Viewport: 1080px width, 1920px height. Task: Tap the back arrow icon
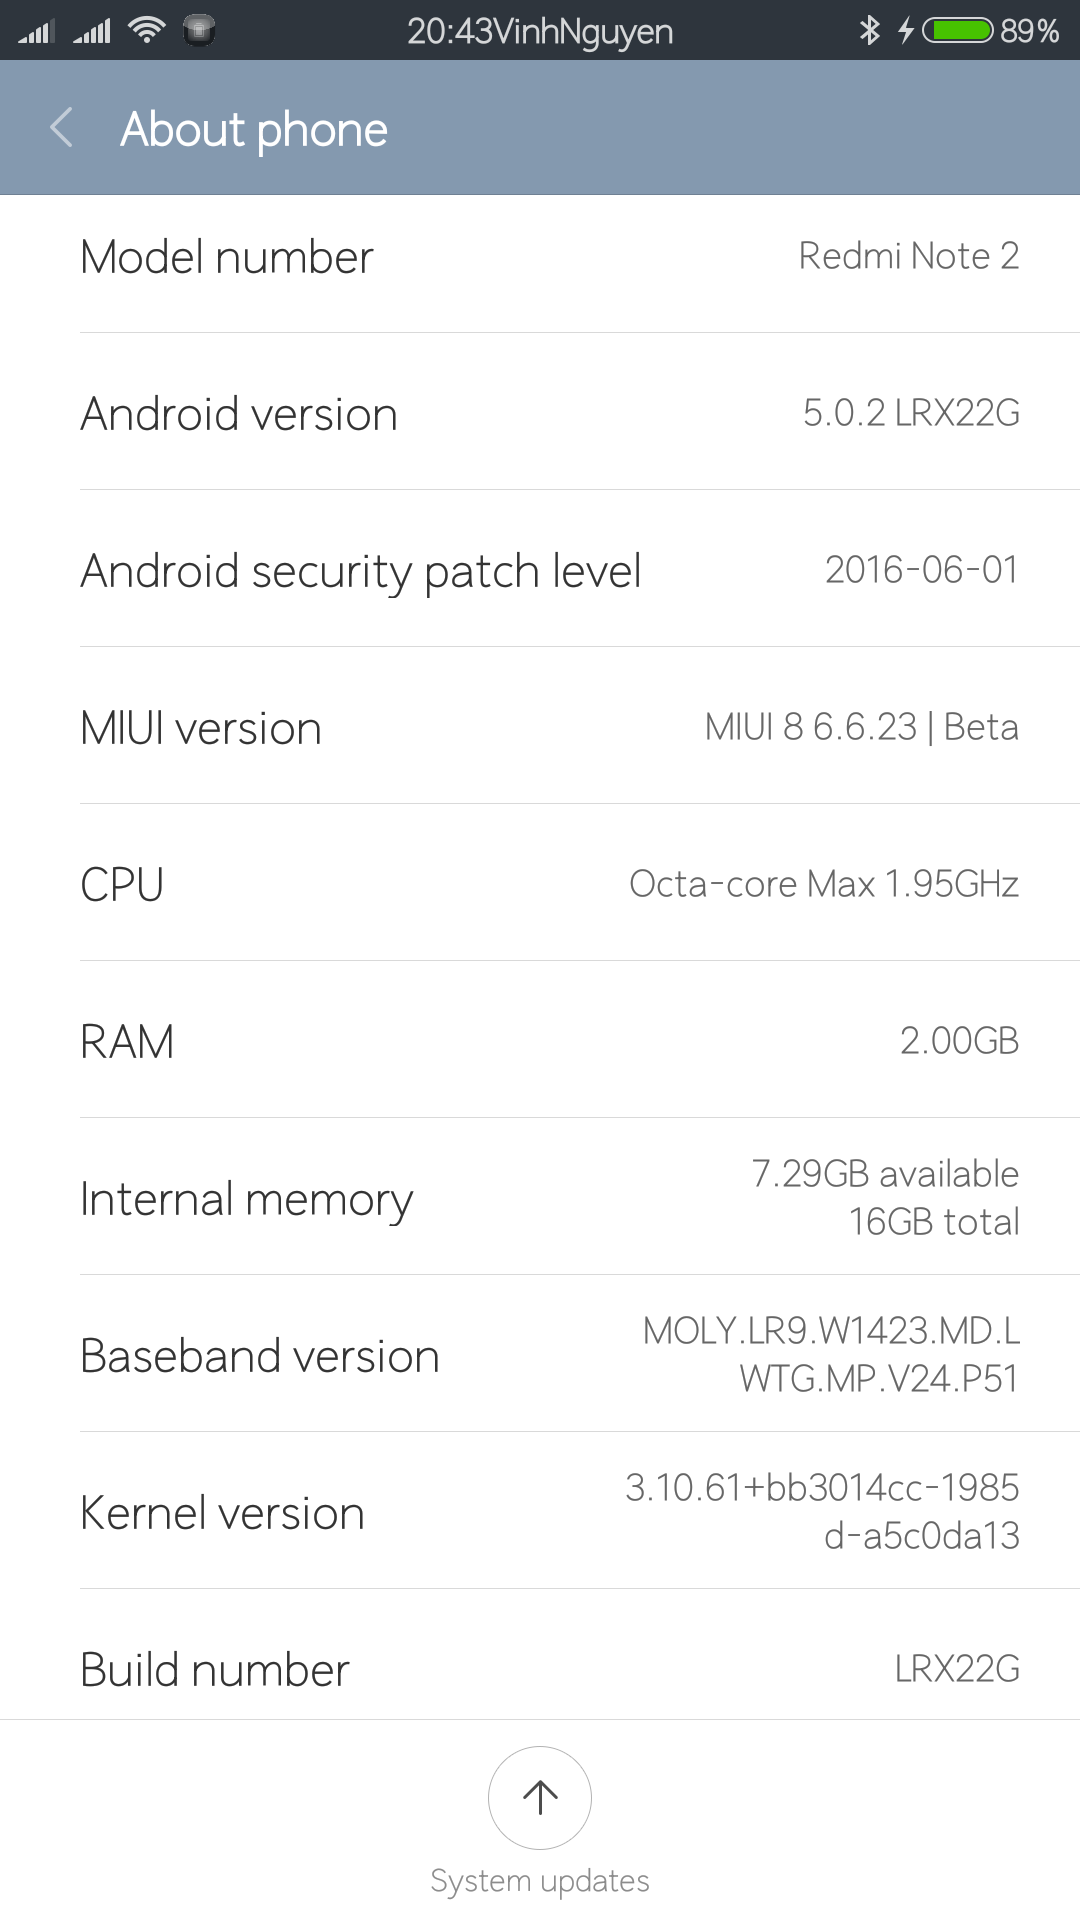[x=62, y=128]
